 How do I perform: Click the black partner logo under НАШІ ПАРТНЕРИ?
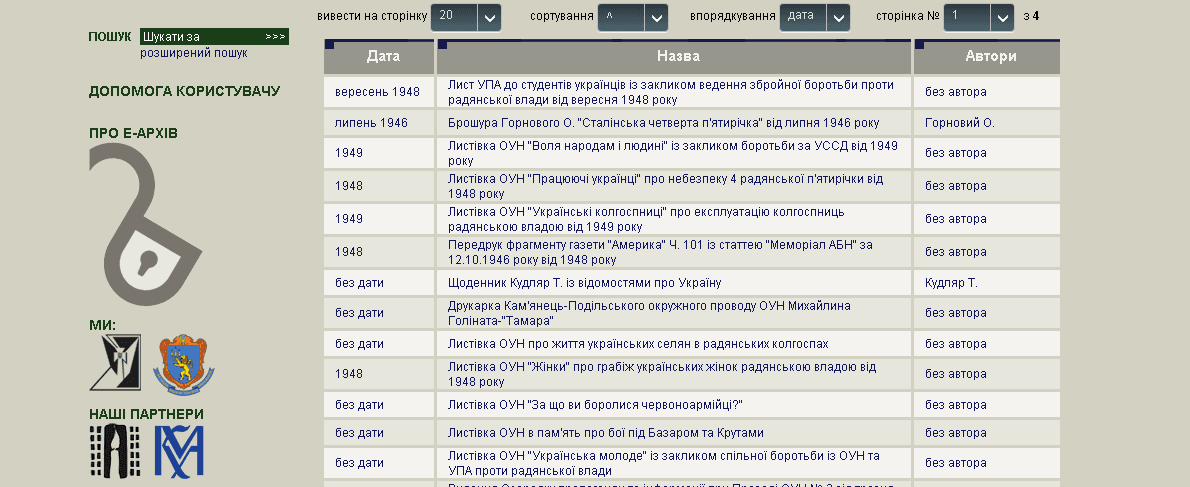[x=115, y=451]
